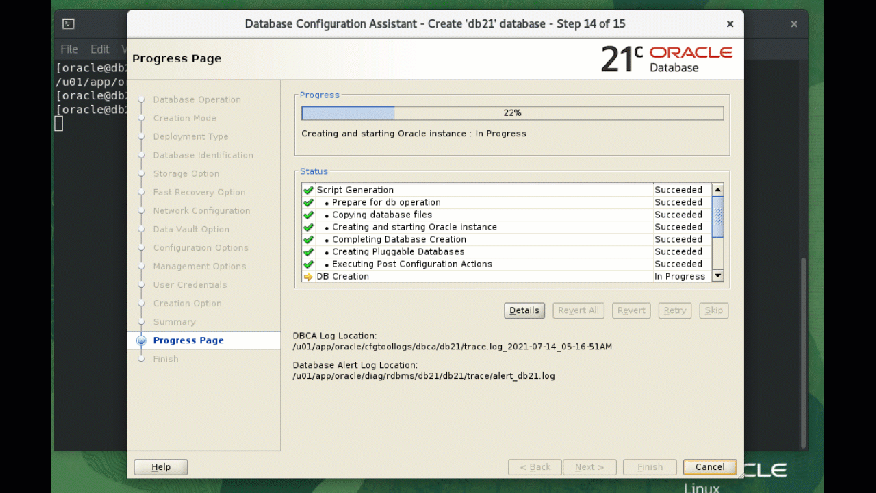
Task: Click the DBCA trace log path
Action: coord(452,347)
